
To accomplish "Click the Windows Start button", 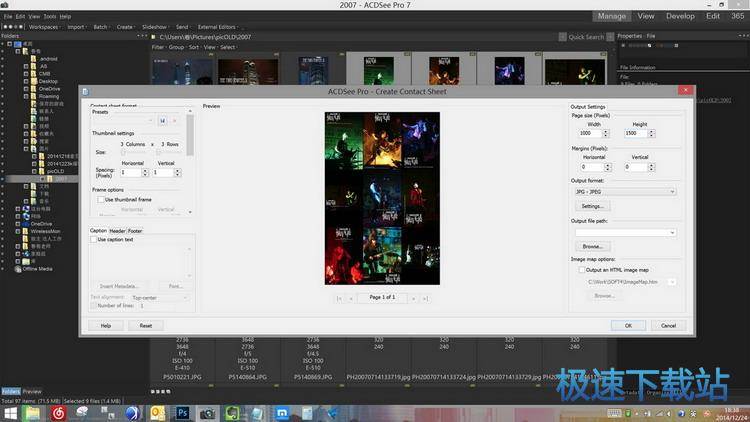I will (x=12, y=412).
